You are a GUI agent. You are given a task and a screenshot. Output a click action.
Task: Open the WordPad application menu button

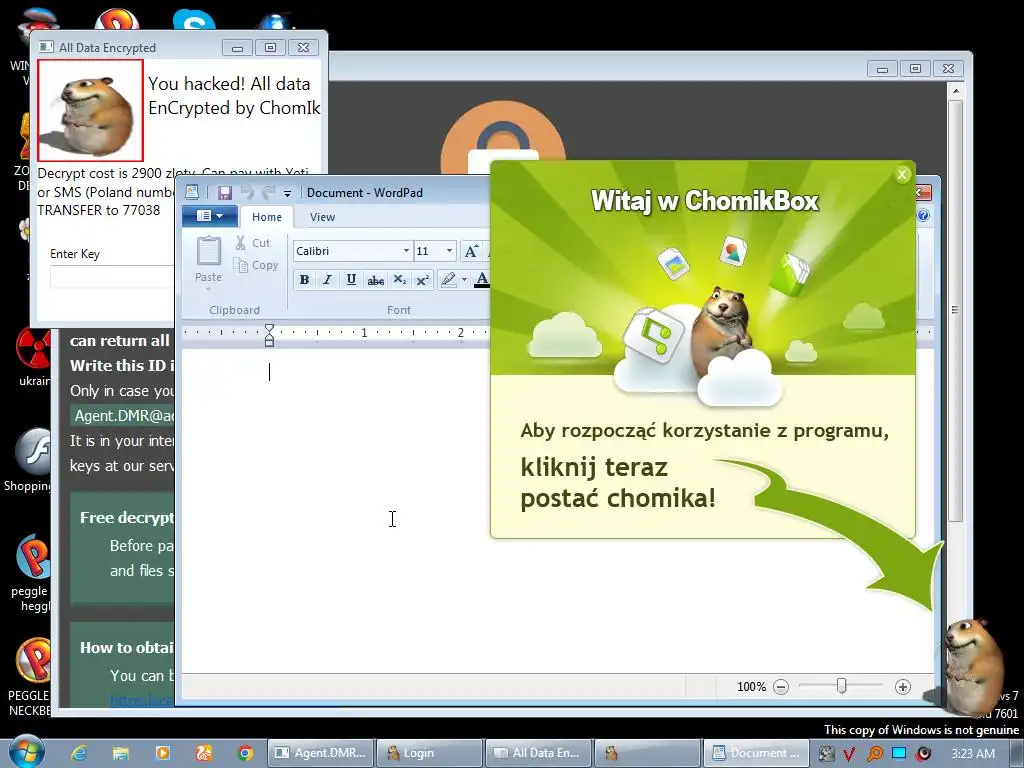click(x=210, y=216)
